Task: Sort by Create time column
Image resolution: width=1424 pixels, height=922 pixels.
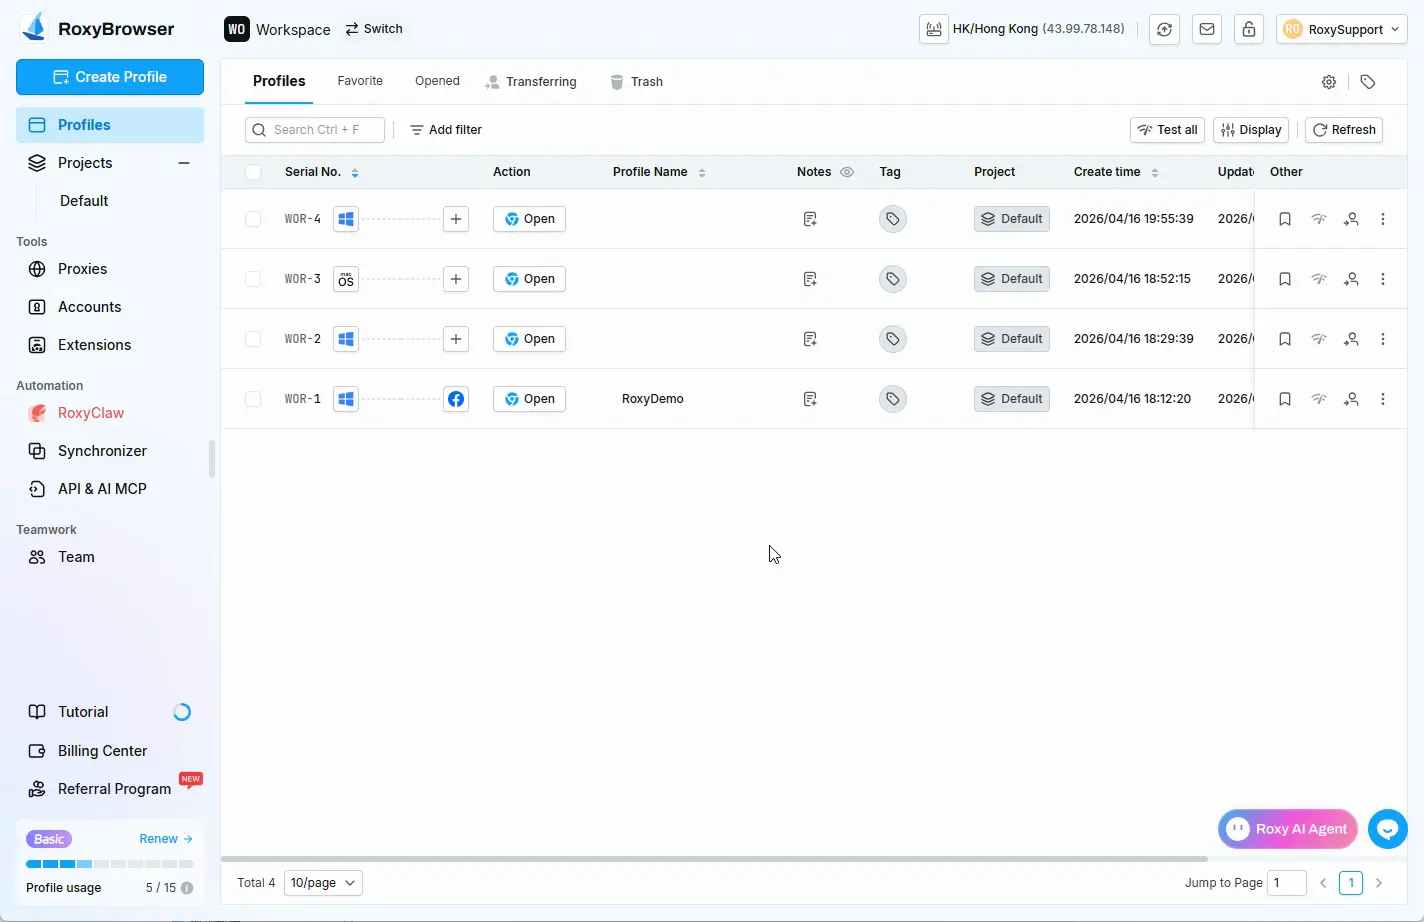Action: [1155, 173]
